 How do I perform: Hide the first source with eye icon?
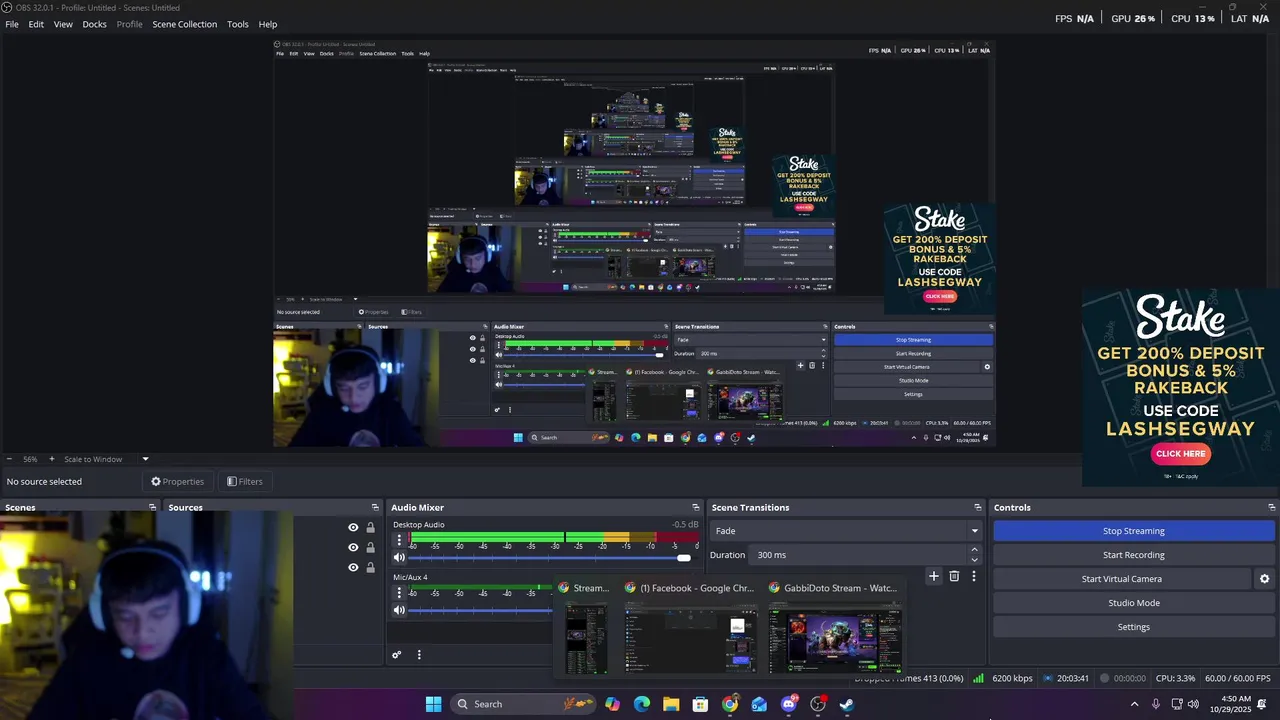(353, 528)
